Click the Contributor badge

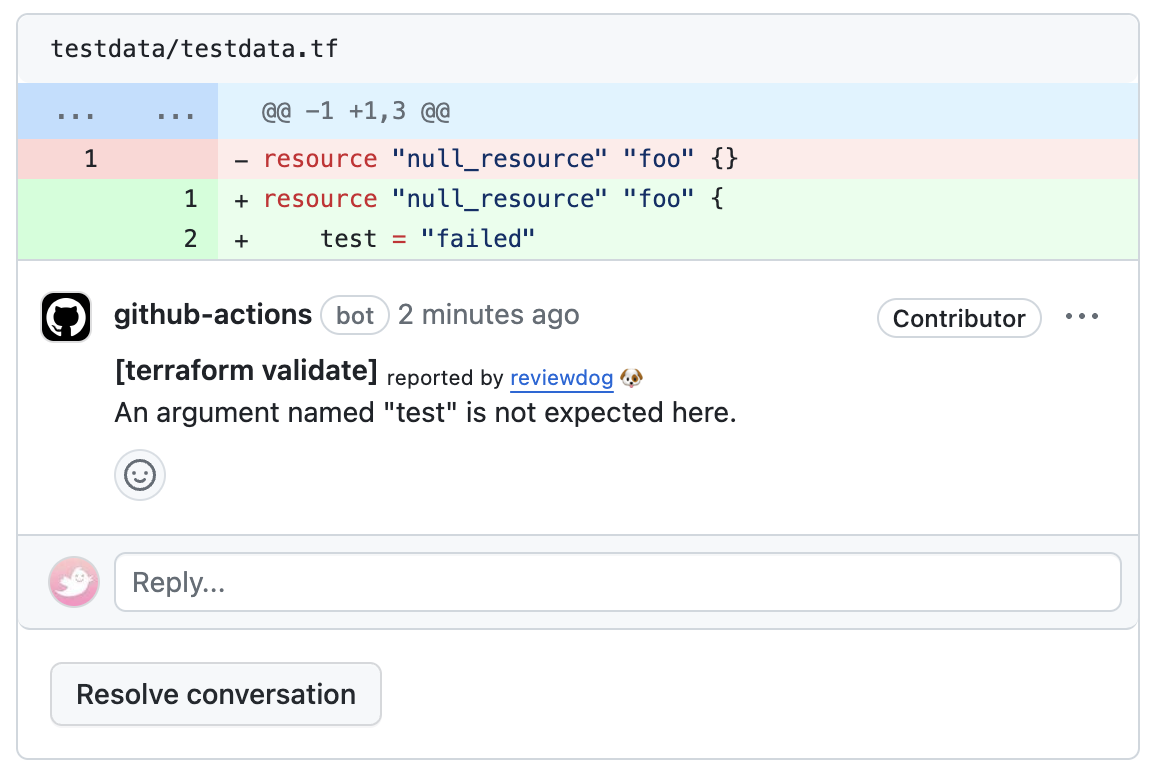958,318
